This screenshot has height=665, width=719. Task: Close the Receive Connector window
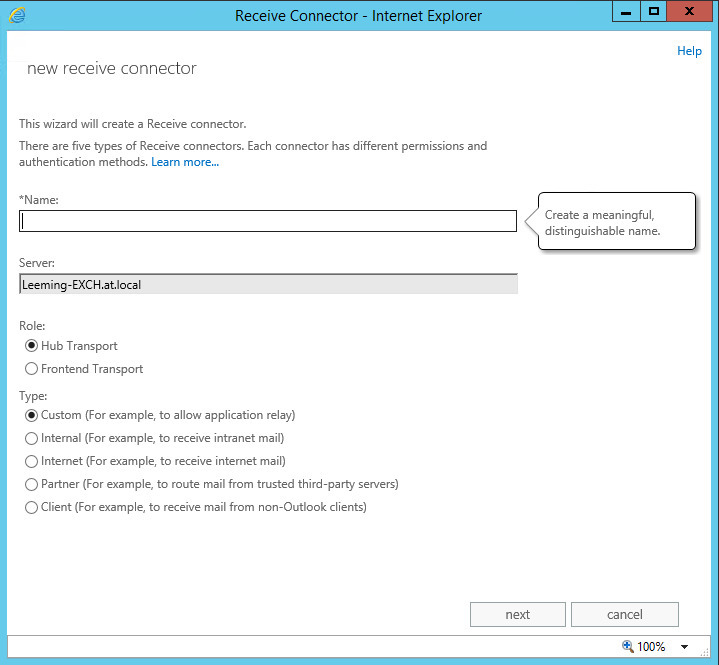pyautogui.click(x=689, y=11)
